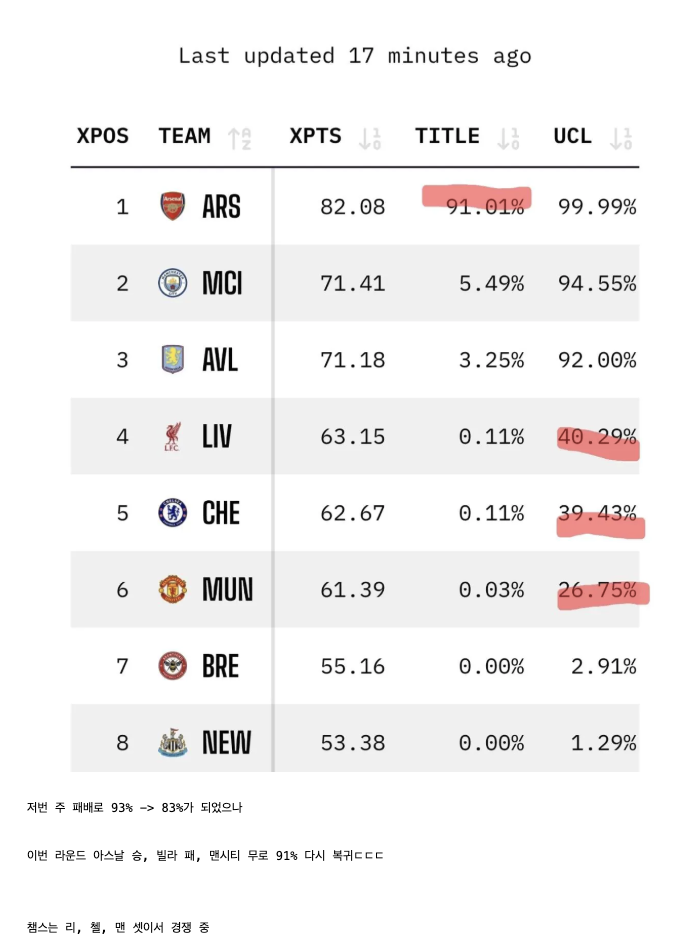Click Liverpool's highlighted 40.29% UCL value
Image resolution: width=682 pixels, height=947 pixels.
coord(597,437)
